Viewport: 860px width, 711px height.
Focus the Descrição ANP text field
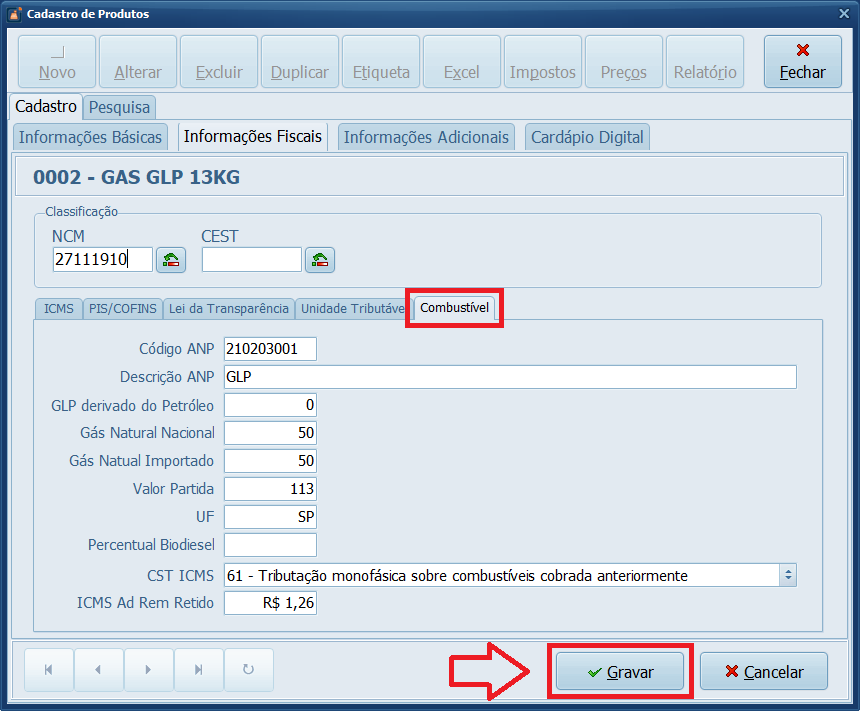[510, 376]
